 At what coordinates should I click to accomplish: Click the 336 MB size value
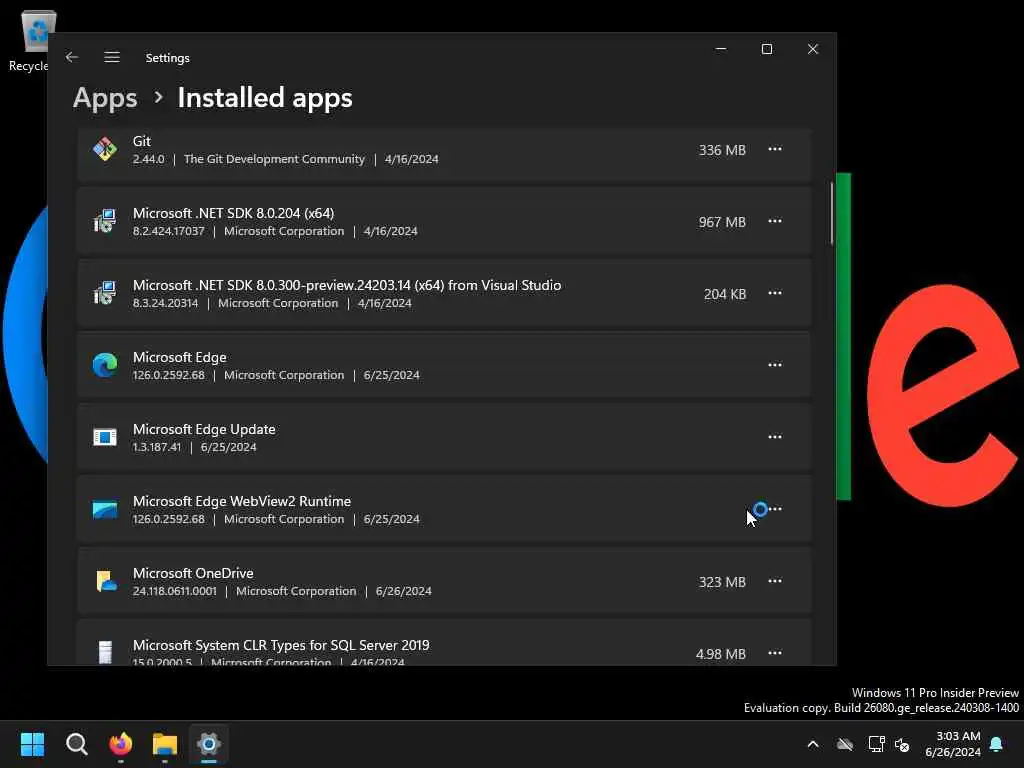pos(722,150)
